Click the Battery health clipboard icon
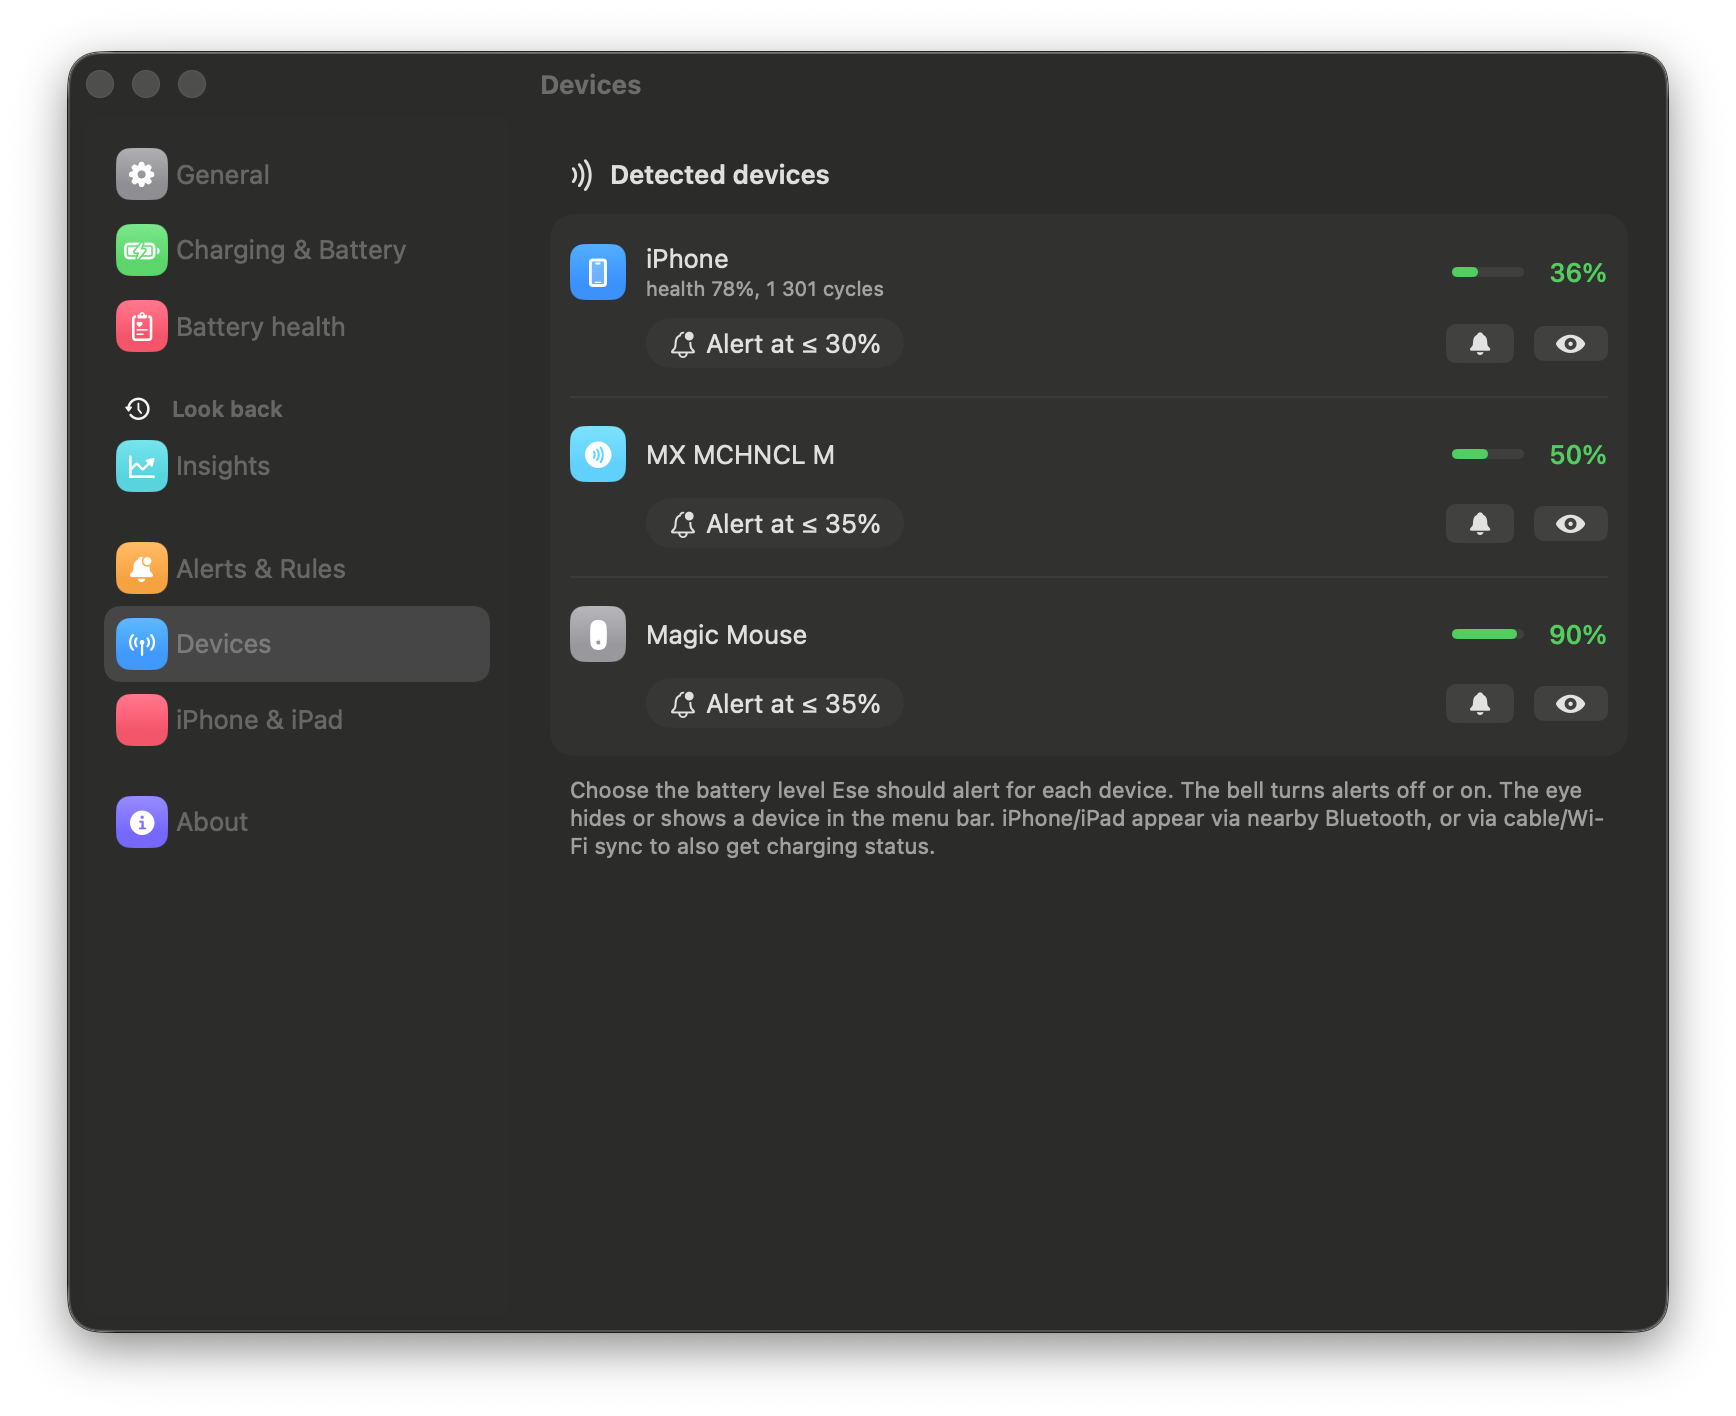The width and height of the screenshot is (1736, 1416). tap(142, 326)
